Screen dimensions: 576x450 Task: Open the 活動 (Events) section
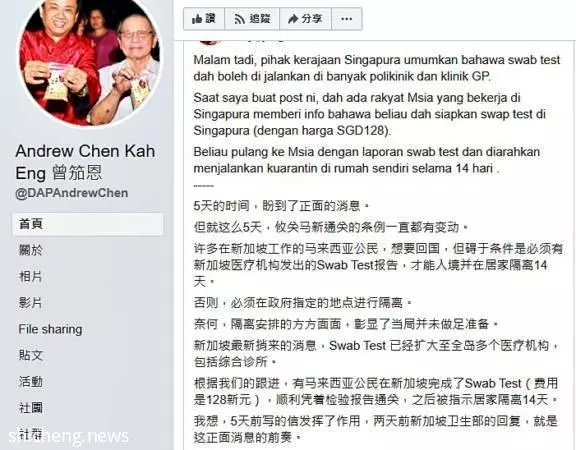31,382
